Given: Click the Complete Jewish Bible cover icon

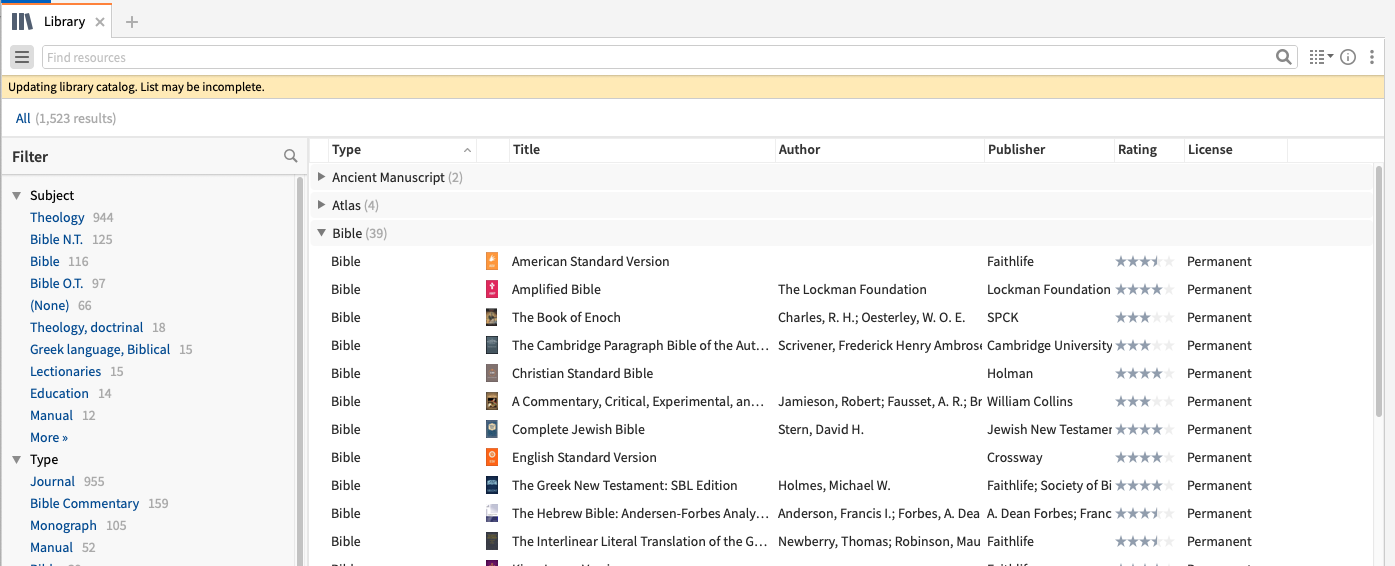Looking at the screenshot, I should [x=491, y=429].
